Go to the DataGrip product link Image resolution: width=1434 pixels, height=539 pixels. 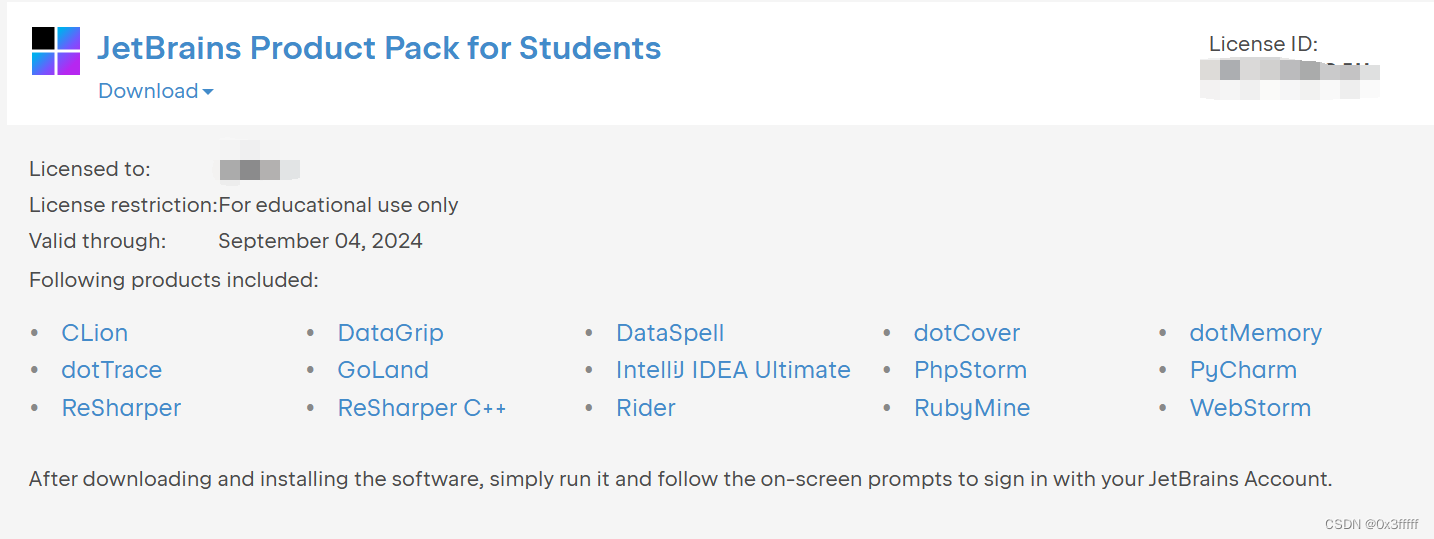coord(390,333)
